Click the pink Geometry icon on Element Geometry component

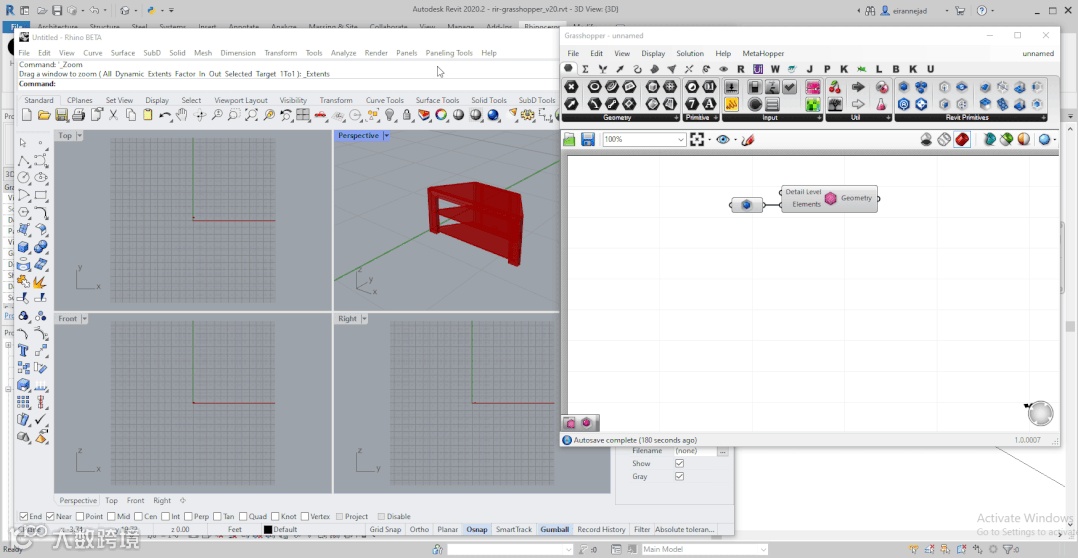pyautogui.click(x=830, y=199)
